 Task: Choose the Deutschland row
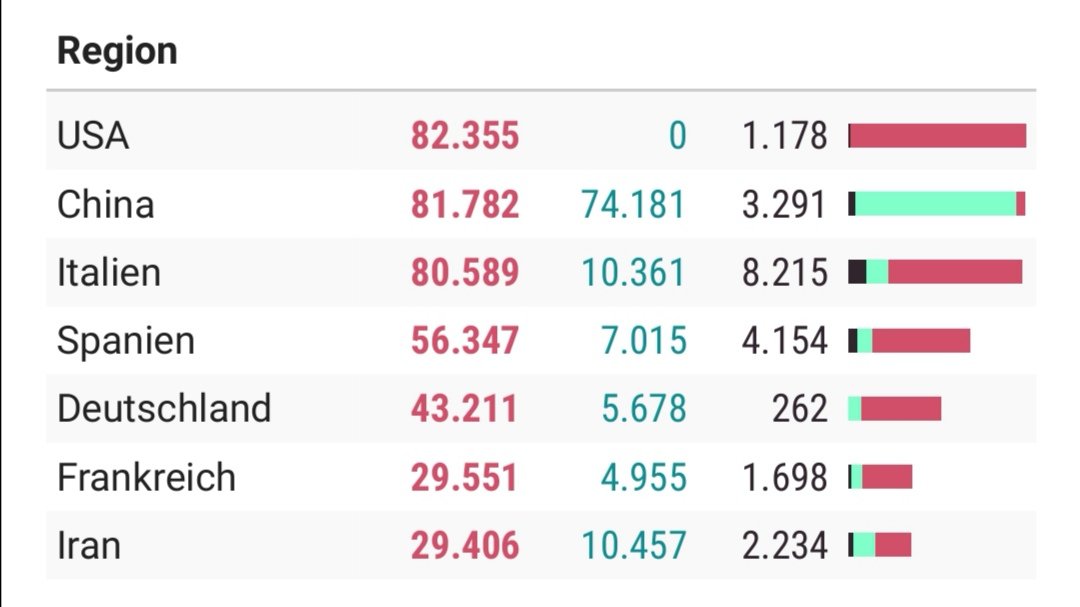[x=541, y=409]
